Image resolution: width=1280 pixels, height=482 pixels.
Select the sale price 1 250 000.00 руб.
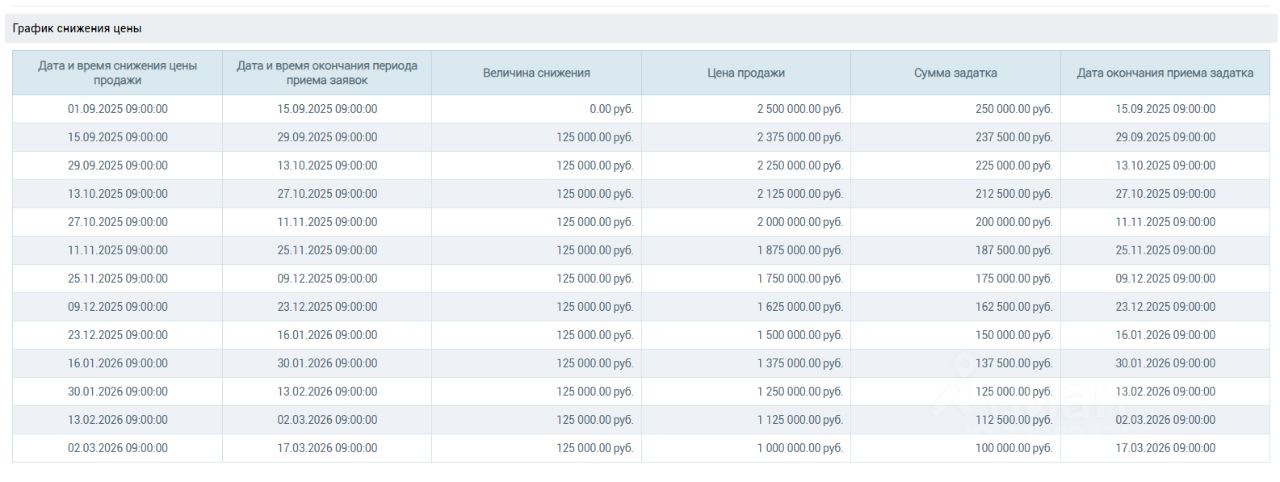tap(800, 391)
